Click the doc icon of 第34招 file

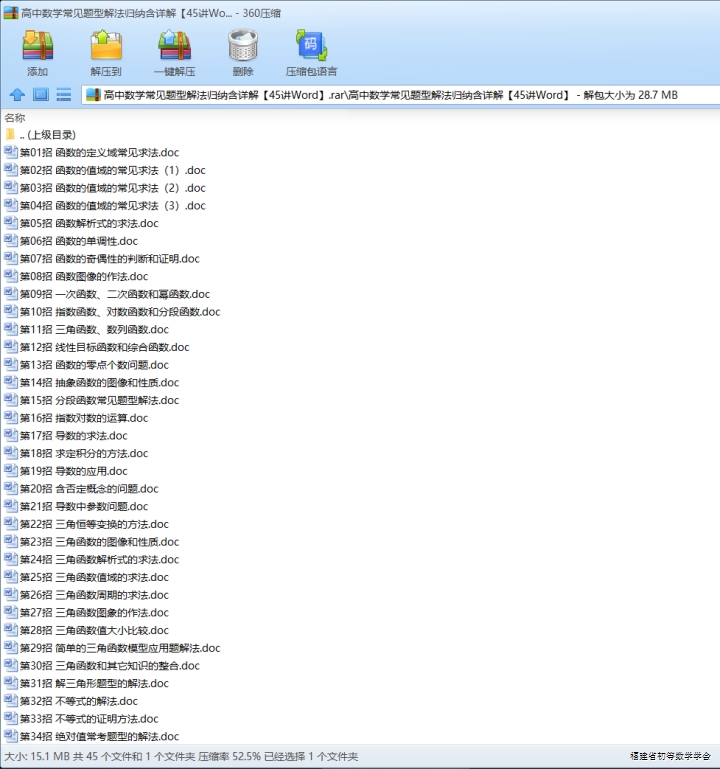click(x=11, y=736)
